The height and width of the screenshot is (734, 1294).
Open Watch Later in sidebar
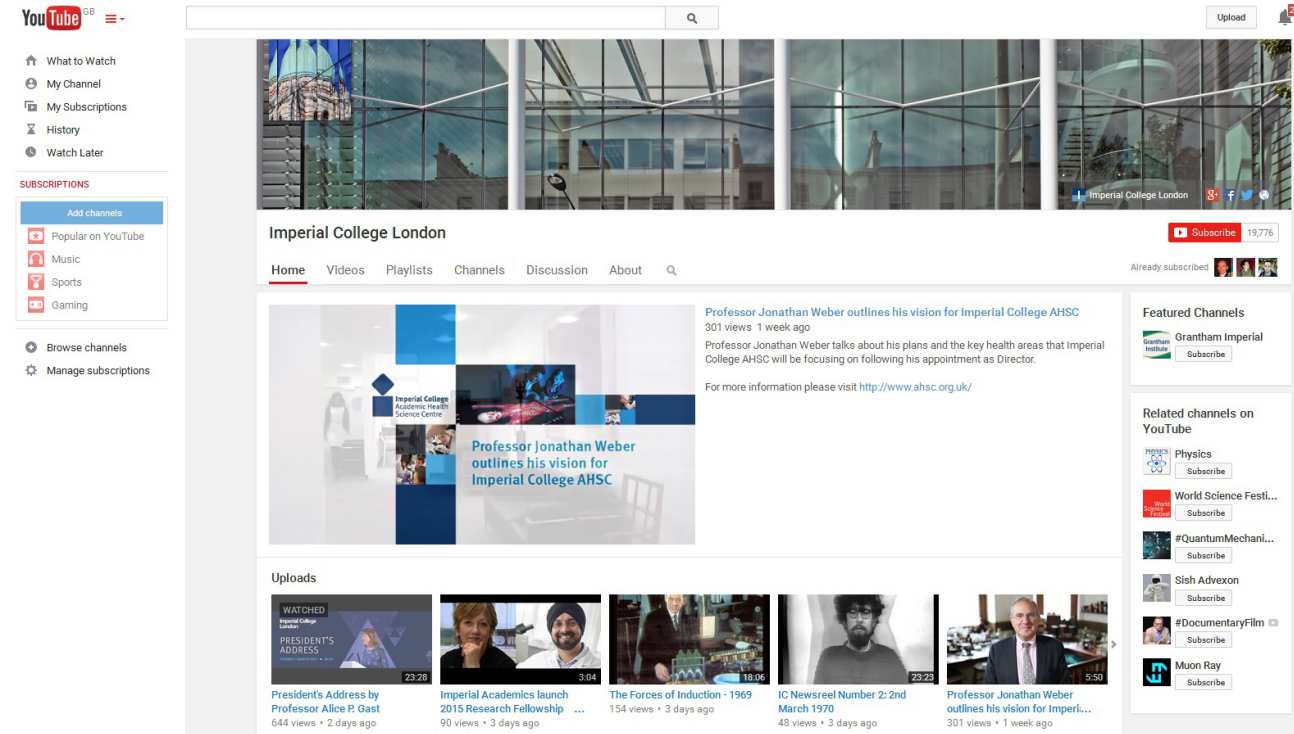(x=74, y=153)
